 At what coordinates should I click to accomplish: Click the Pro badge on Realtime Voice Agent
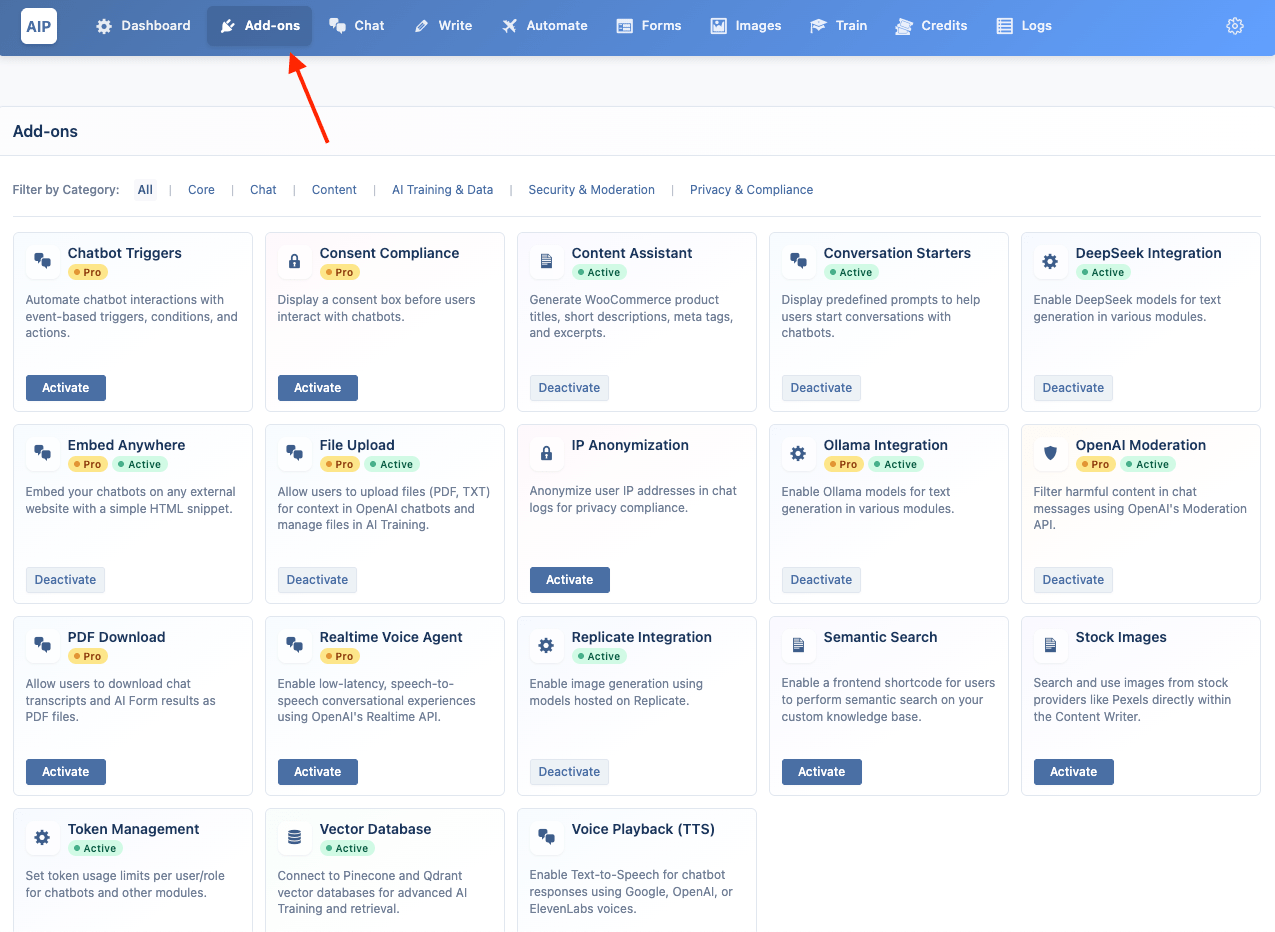coord(340,656)
